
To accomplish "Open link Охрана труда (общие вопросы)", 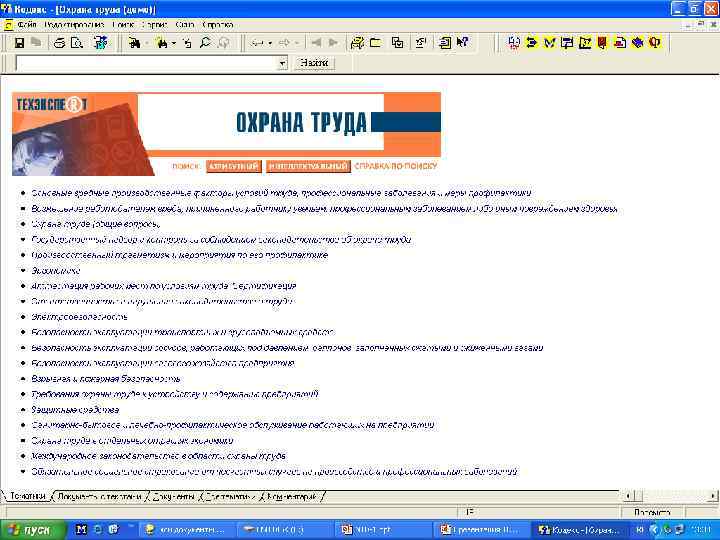I will click(96, 224).
